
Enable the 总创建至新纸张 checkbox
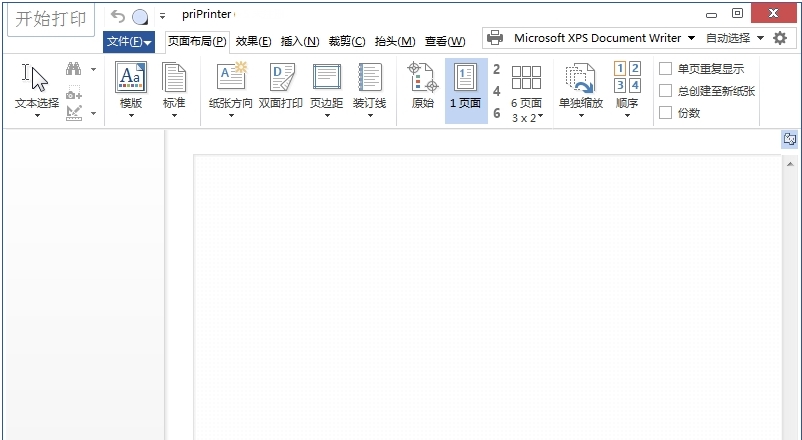(665, 91)
